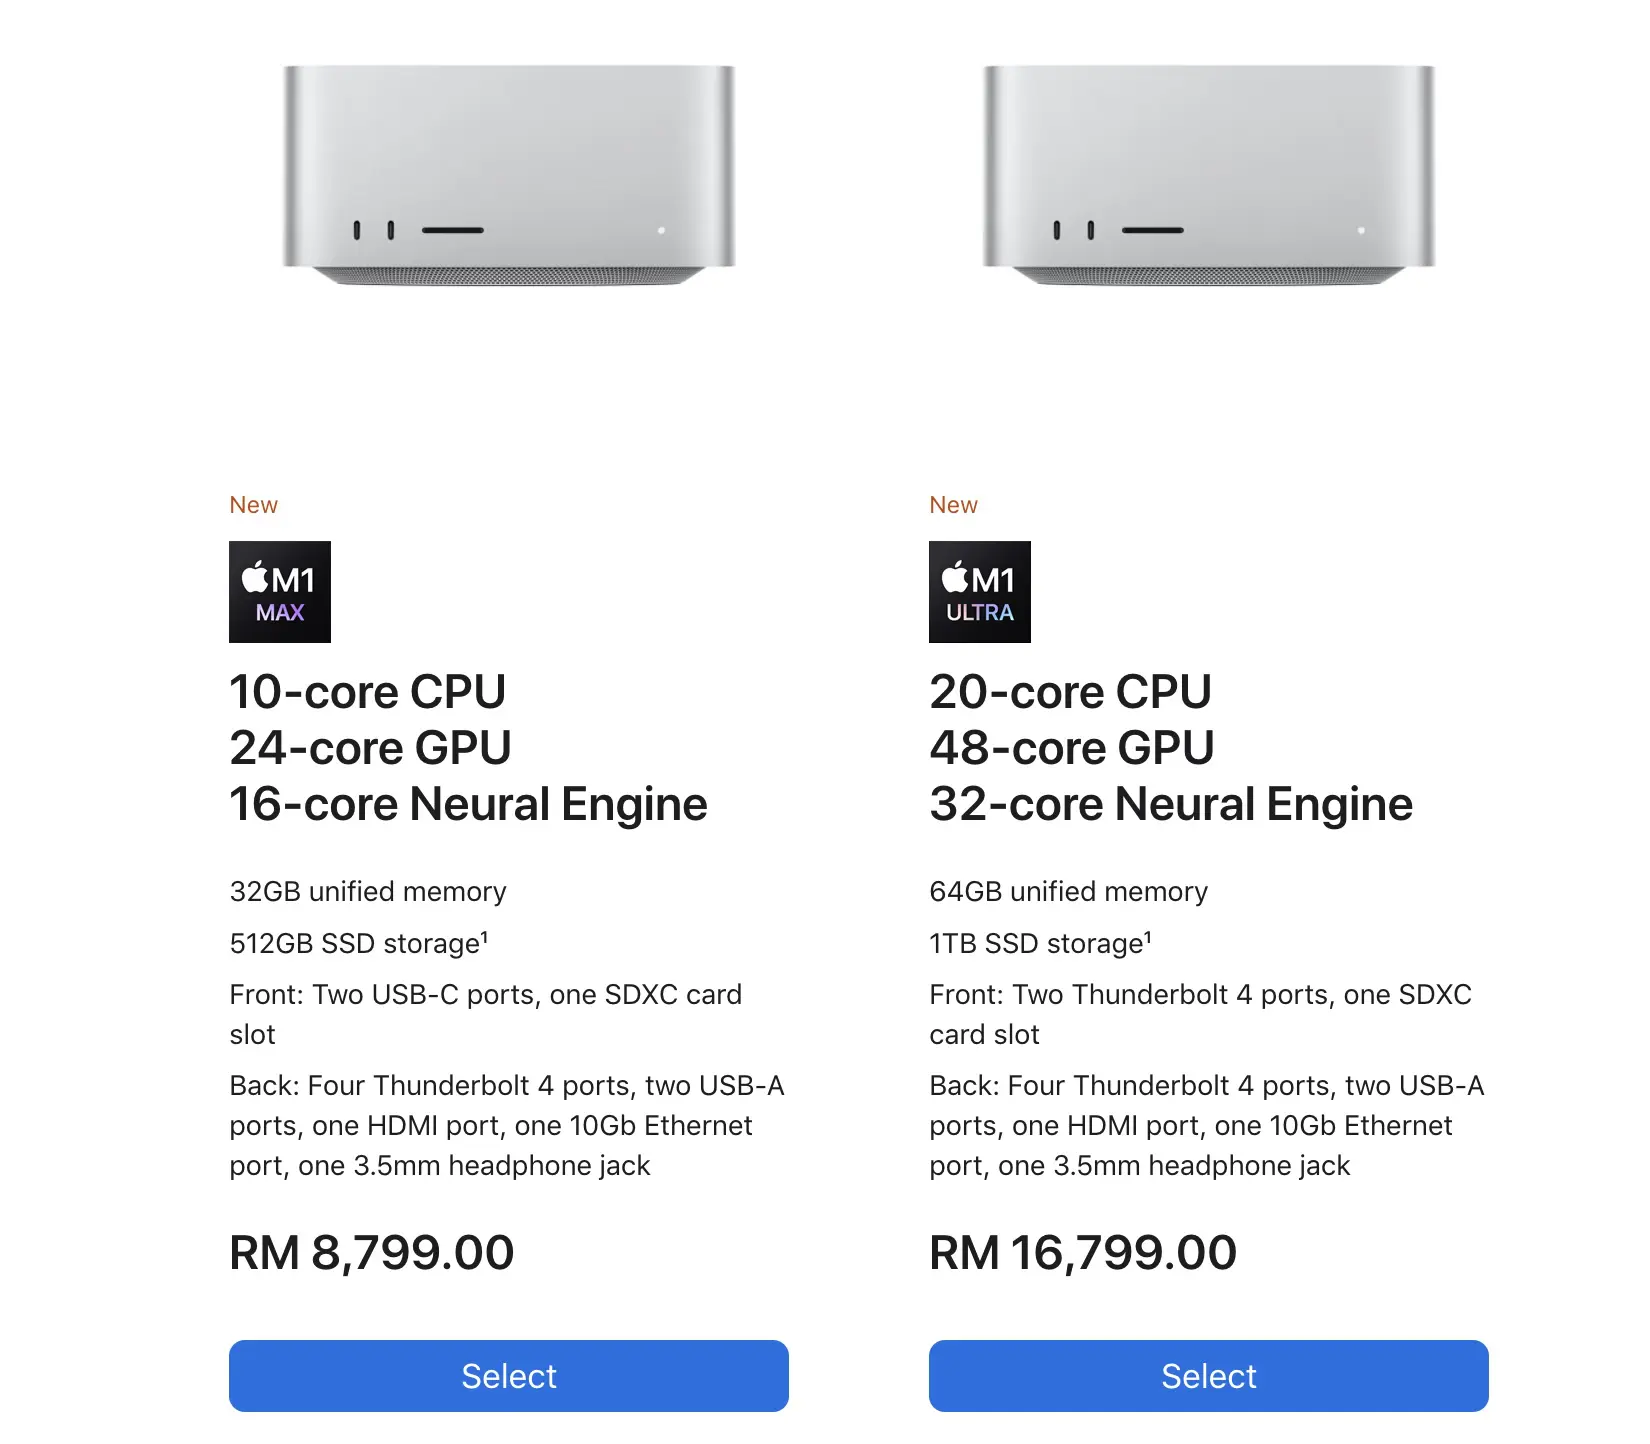1650x1444 pixels.
Task: Click the SDXC card slot on the M1 Max Mac Studio
Action: click(453, 230)
